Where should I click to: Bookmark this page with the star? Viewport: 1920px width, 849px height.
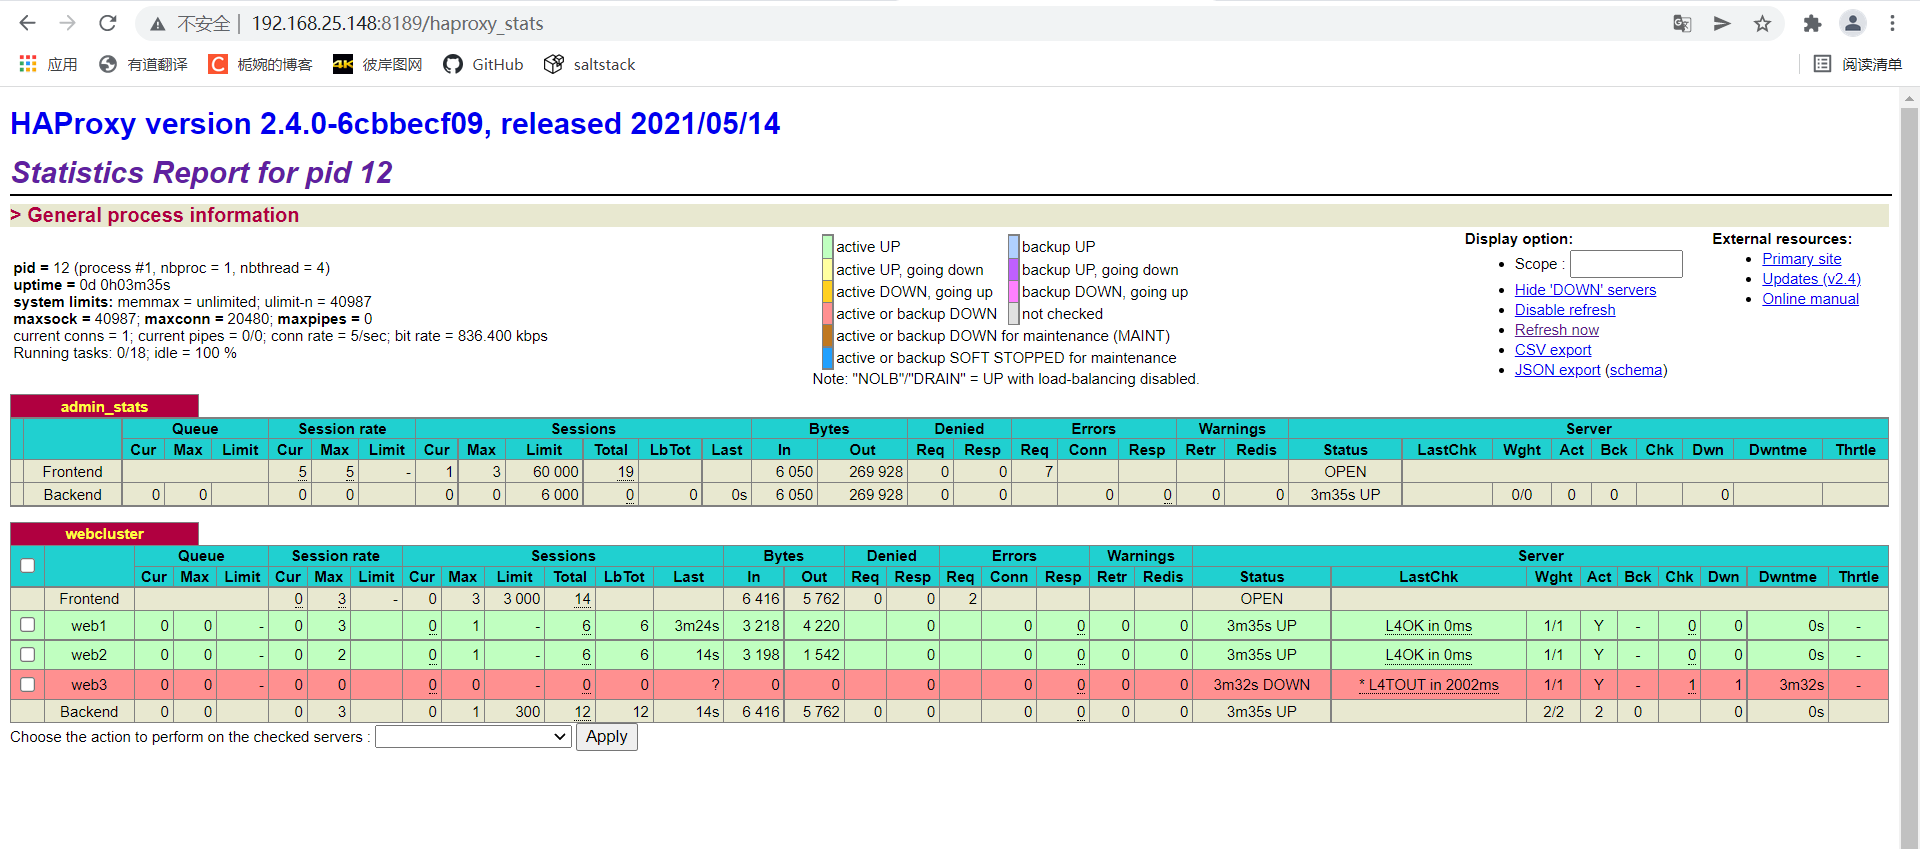(x=1762, y=24)
